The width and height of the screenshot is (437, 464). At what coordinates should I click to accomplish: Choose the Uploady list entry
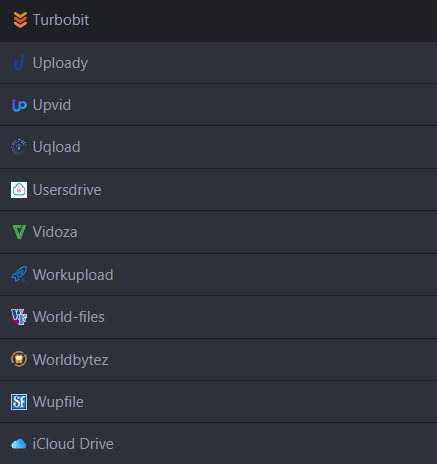(x=218, y=63)
